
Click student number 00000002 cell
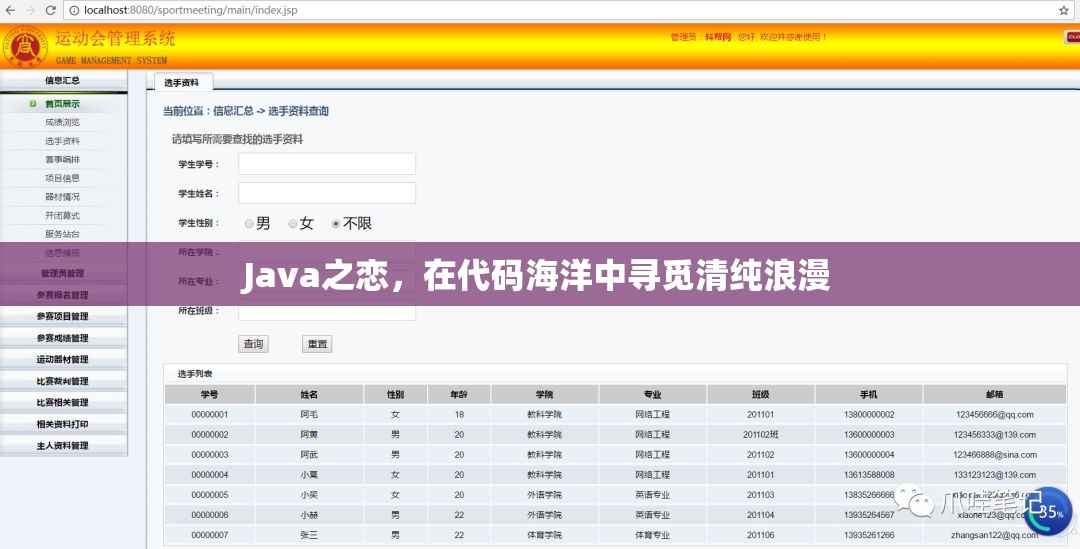point(210,435)
